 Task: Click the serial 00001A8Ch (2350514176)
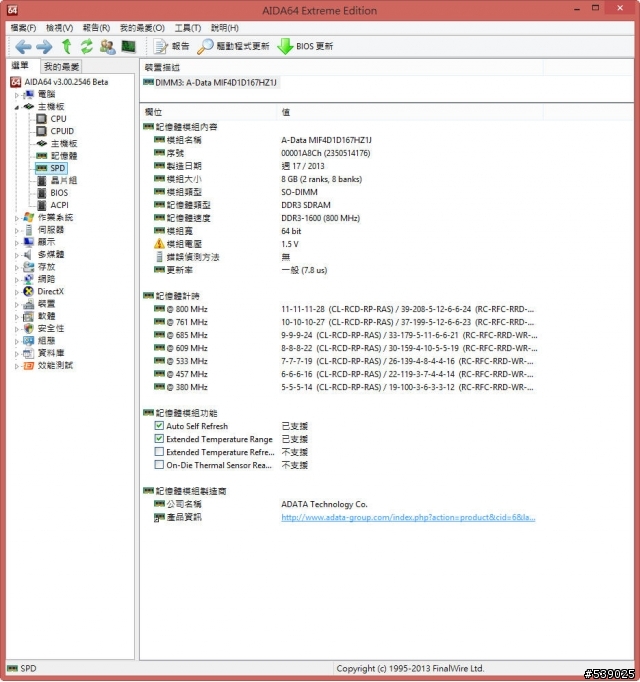pos(325,153)
